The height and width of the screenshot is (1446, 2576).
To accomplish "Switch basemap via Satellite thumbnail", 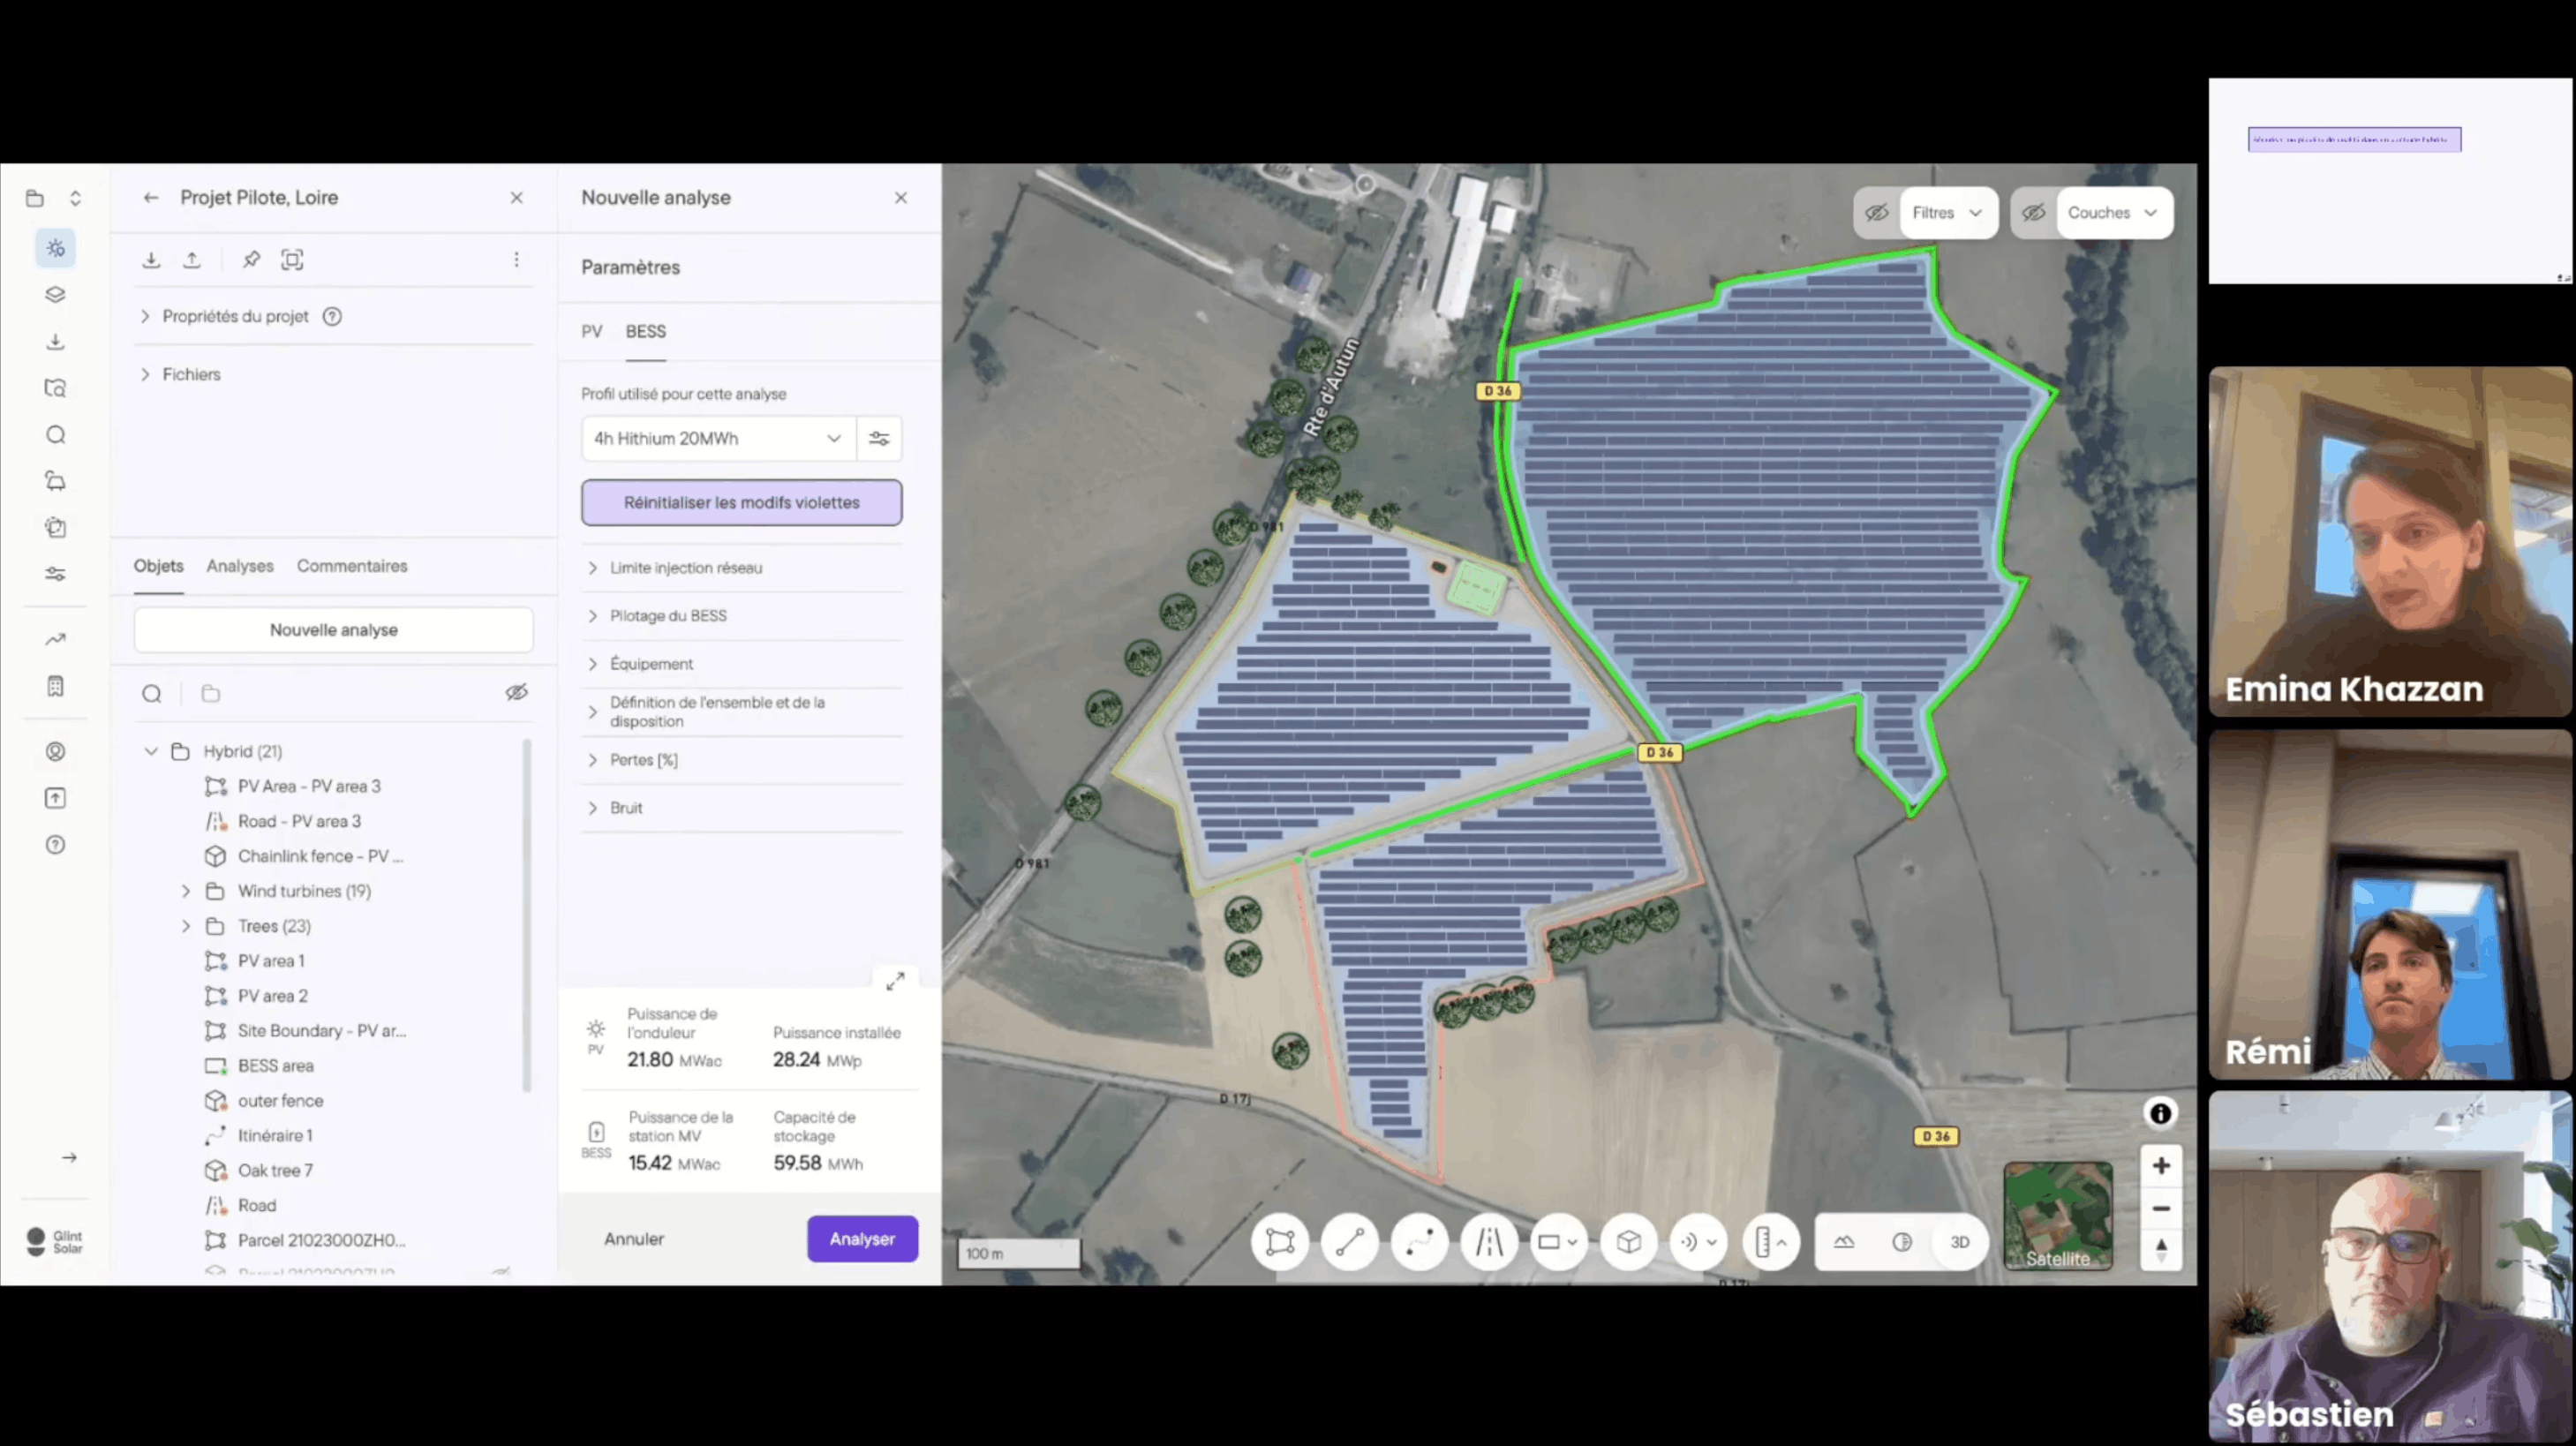I will (x=2058, y=1215).
